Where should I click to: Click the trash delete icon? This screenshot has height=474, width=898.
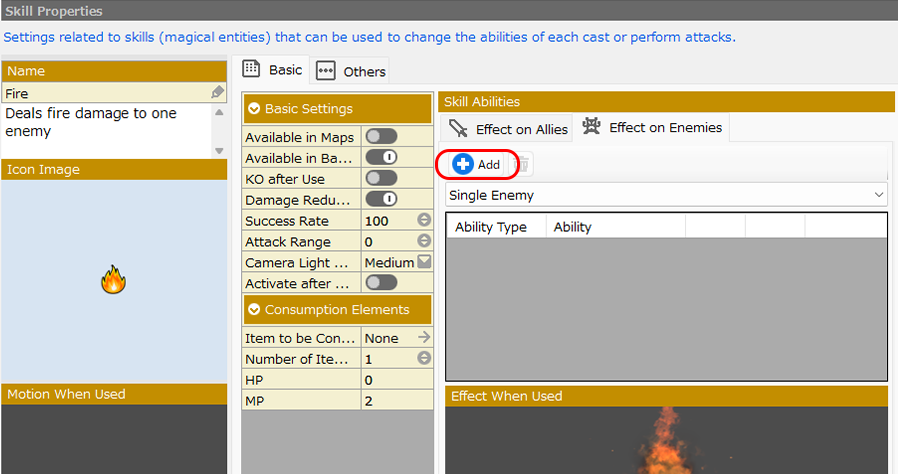coord(522,164)
